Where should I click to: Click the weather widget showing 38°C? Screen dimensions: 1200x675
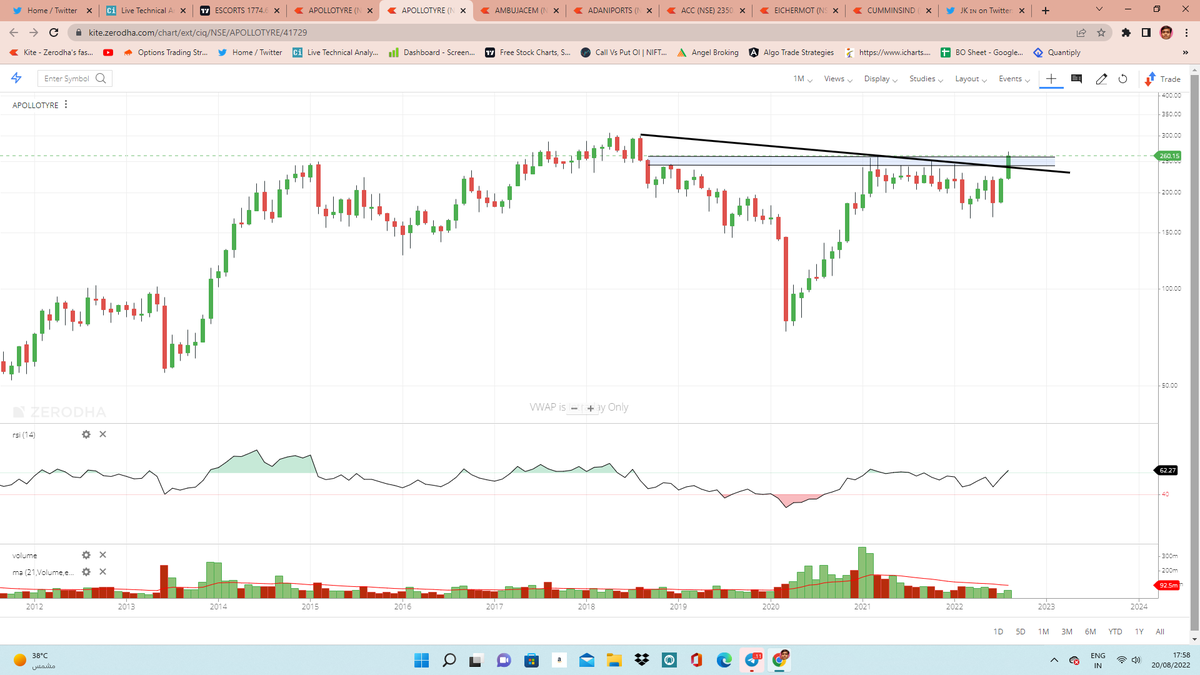(35, 659)
